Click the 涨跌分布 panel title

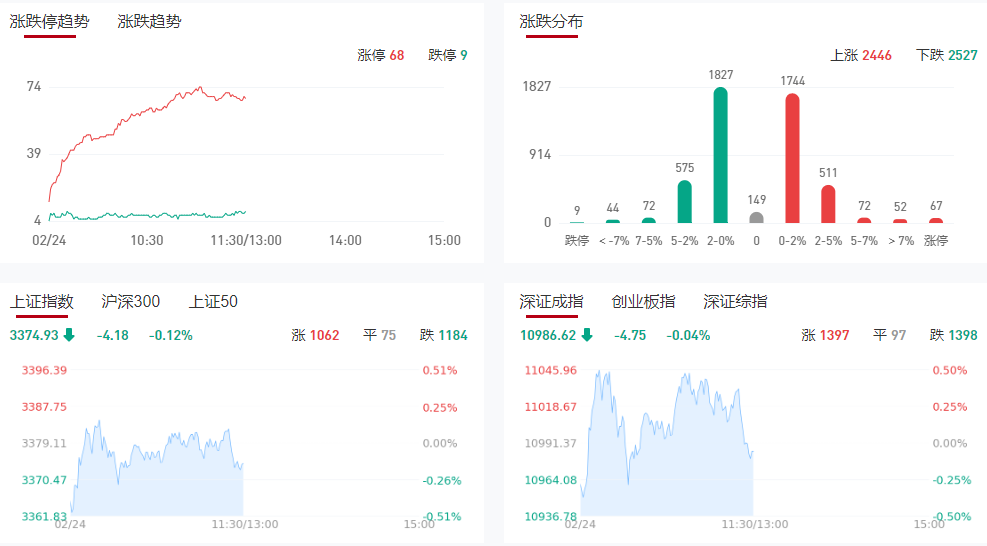pos(551,21)
